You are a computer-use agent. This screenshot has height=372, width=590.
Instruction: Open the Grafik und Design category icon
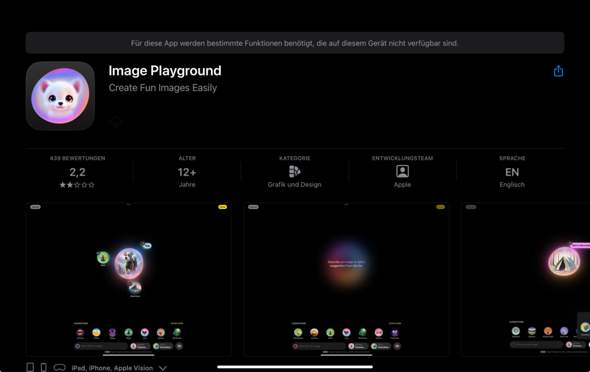[294, 171]
